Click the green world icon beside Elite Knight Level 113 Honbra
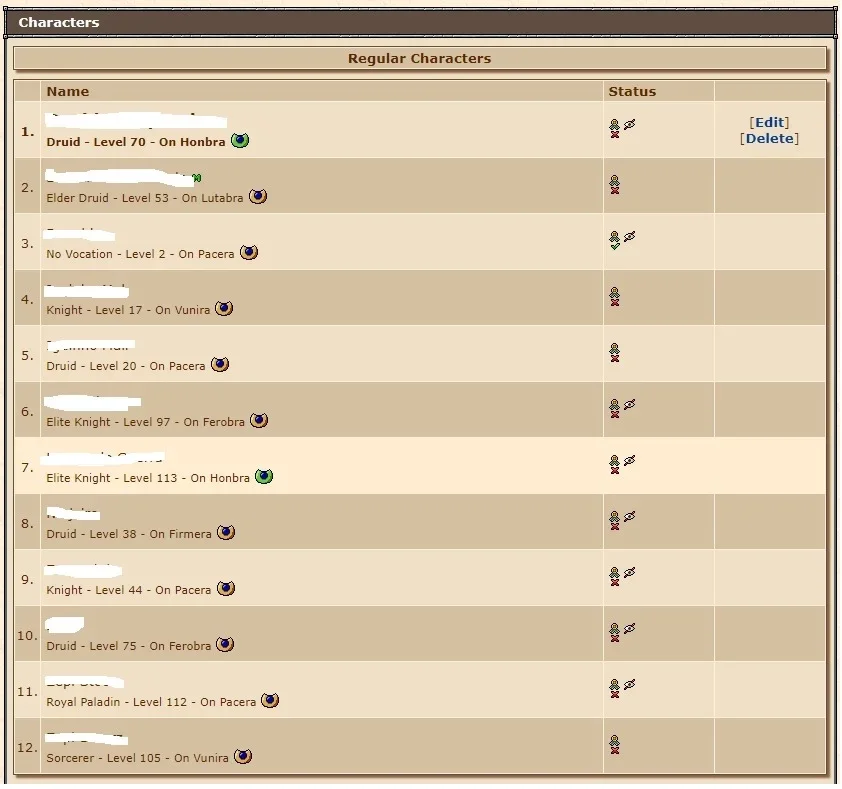 point(264,477)
